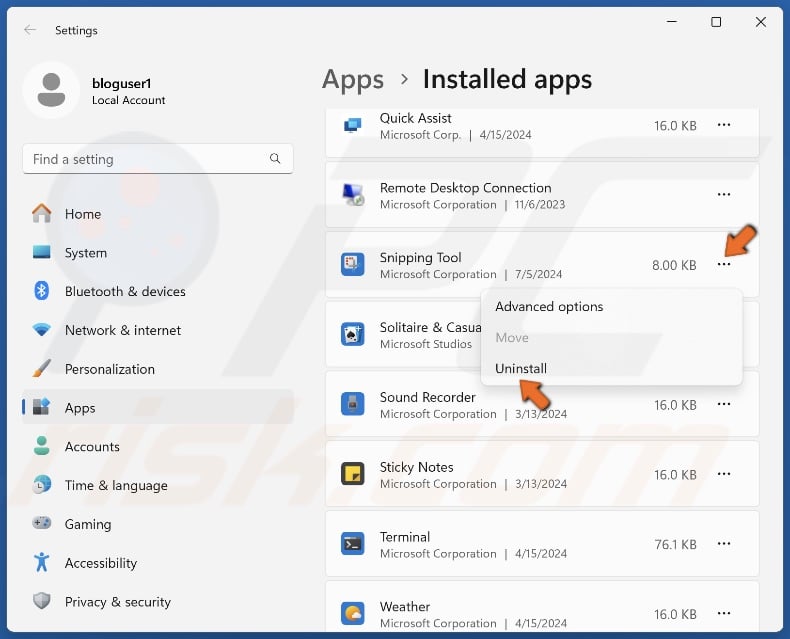Go to Gaming settings
Screen dimensions: 790x639
pos(158,525)
